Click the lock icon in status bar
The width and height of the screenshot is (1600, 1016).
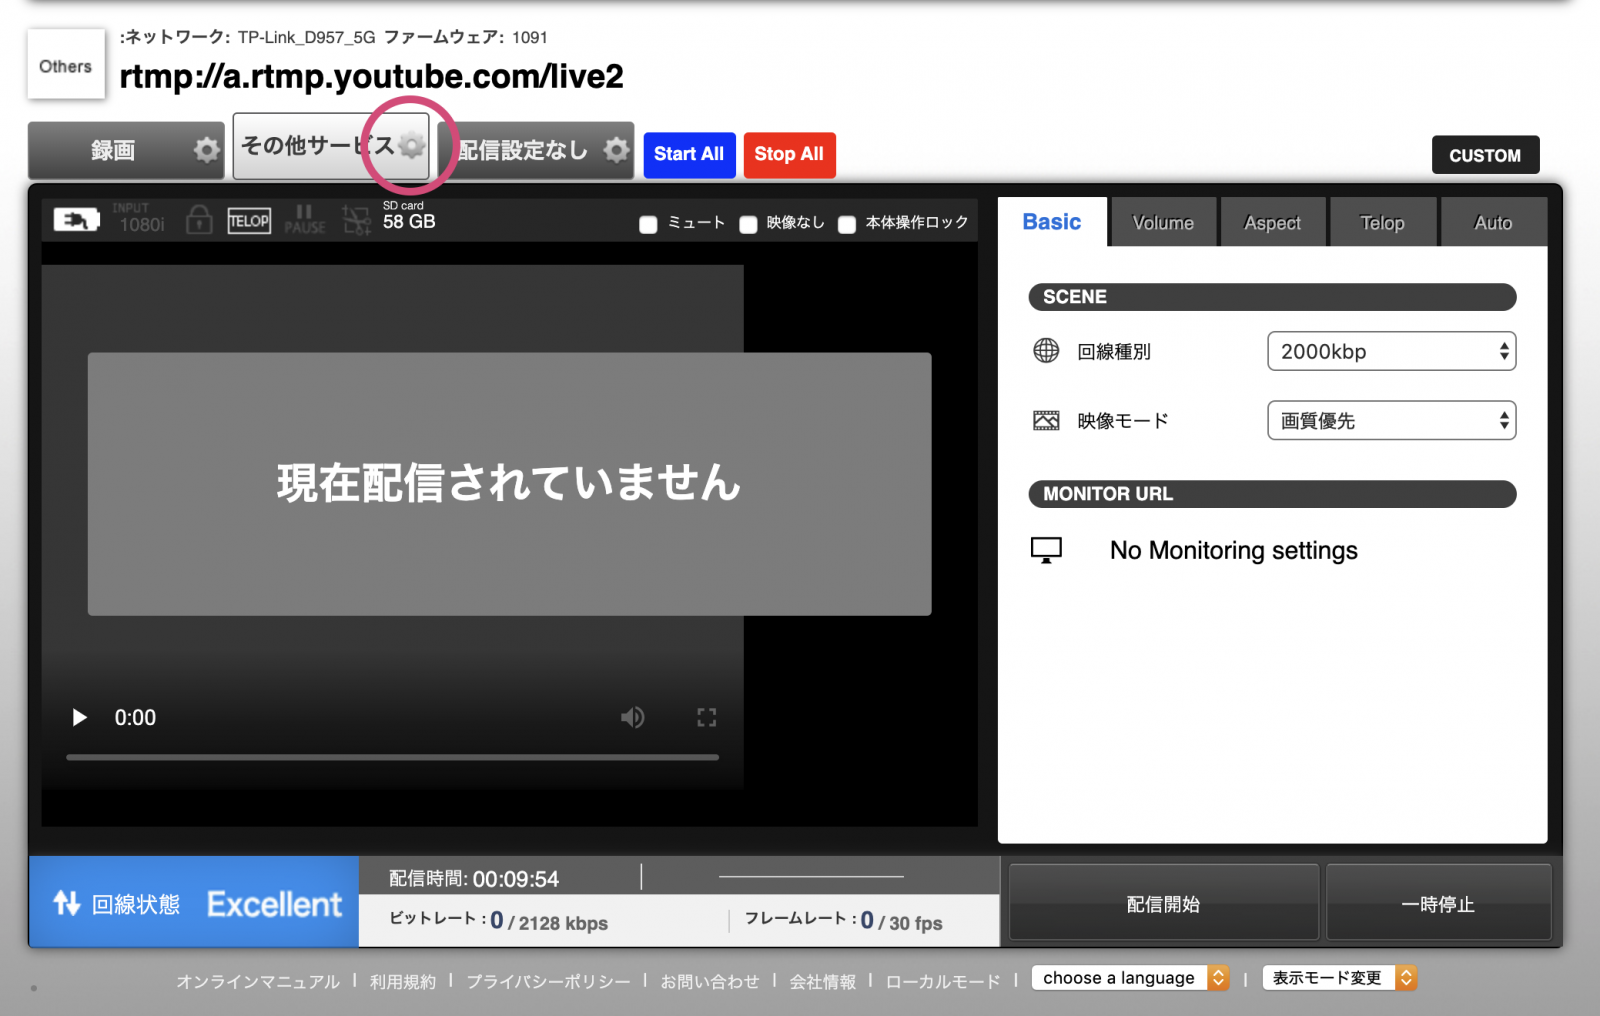click(199, 220)
